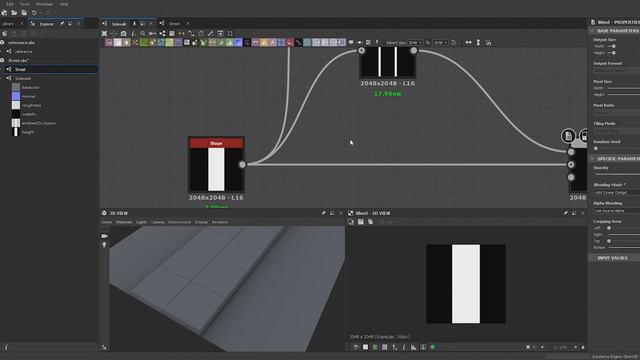Adjust the Opacity slider

click(618, 174)
